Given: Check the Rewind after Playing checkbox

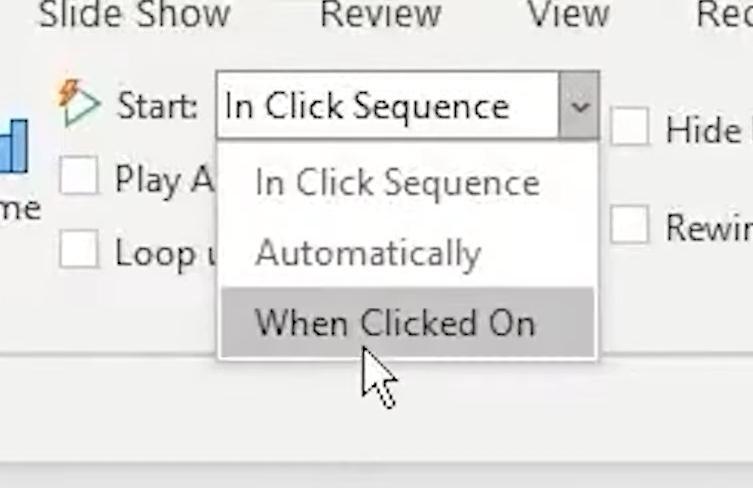Looking at the screenshot, I should pos(630,225).
